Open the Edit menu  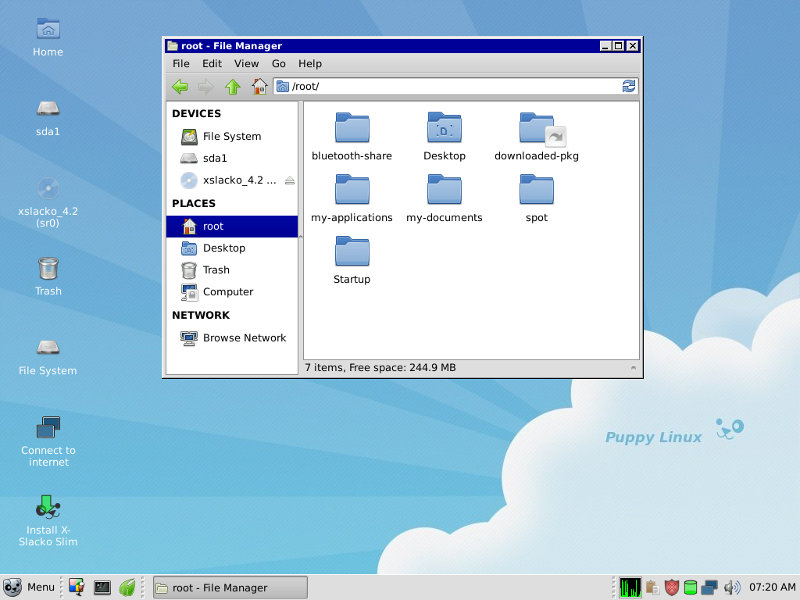[x=212, y=64]
